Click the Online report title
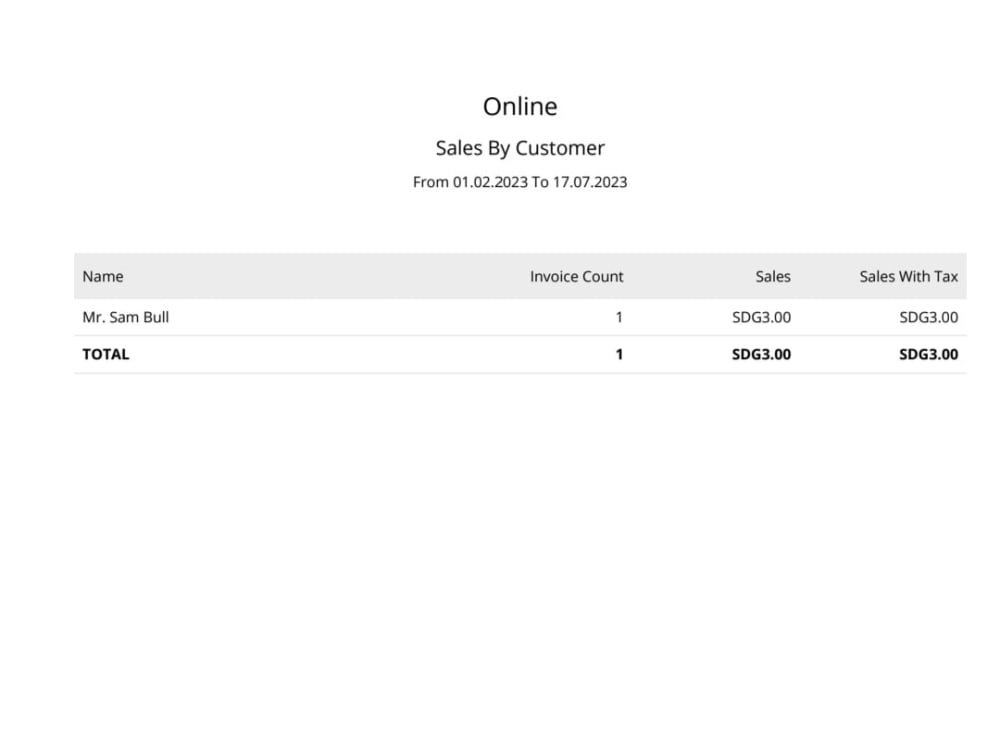Viewport: 1000px width, 750px height. (x=520, y=107)
